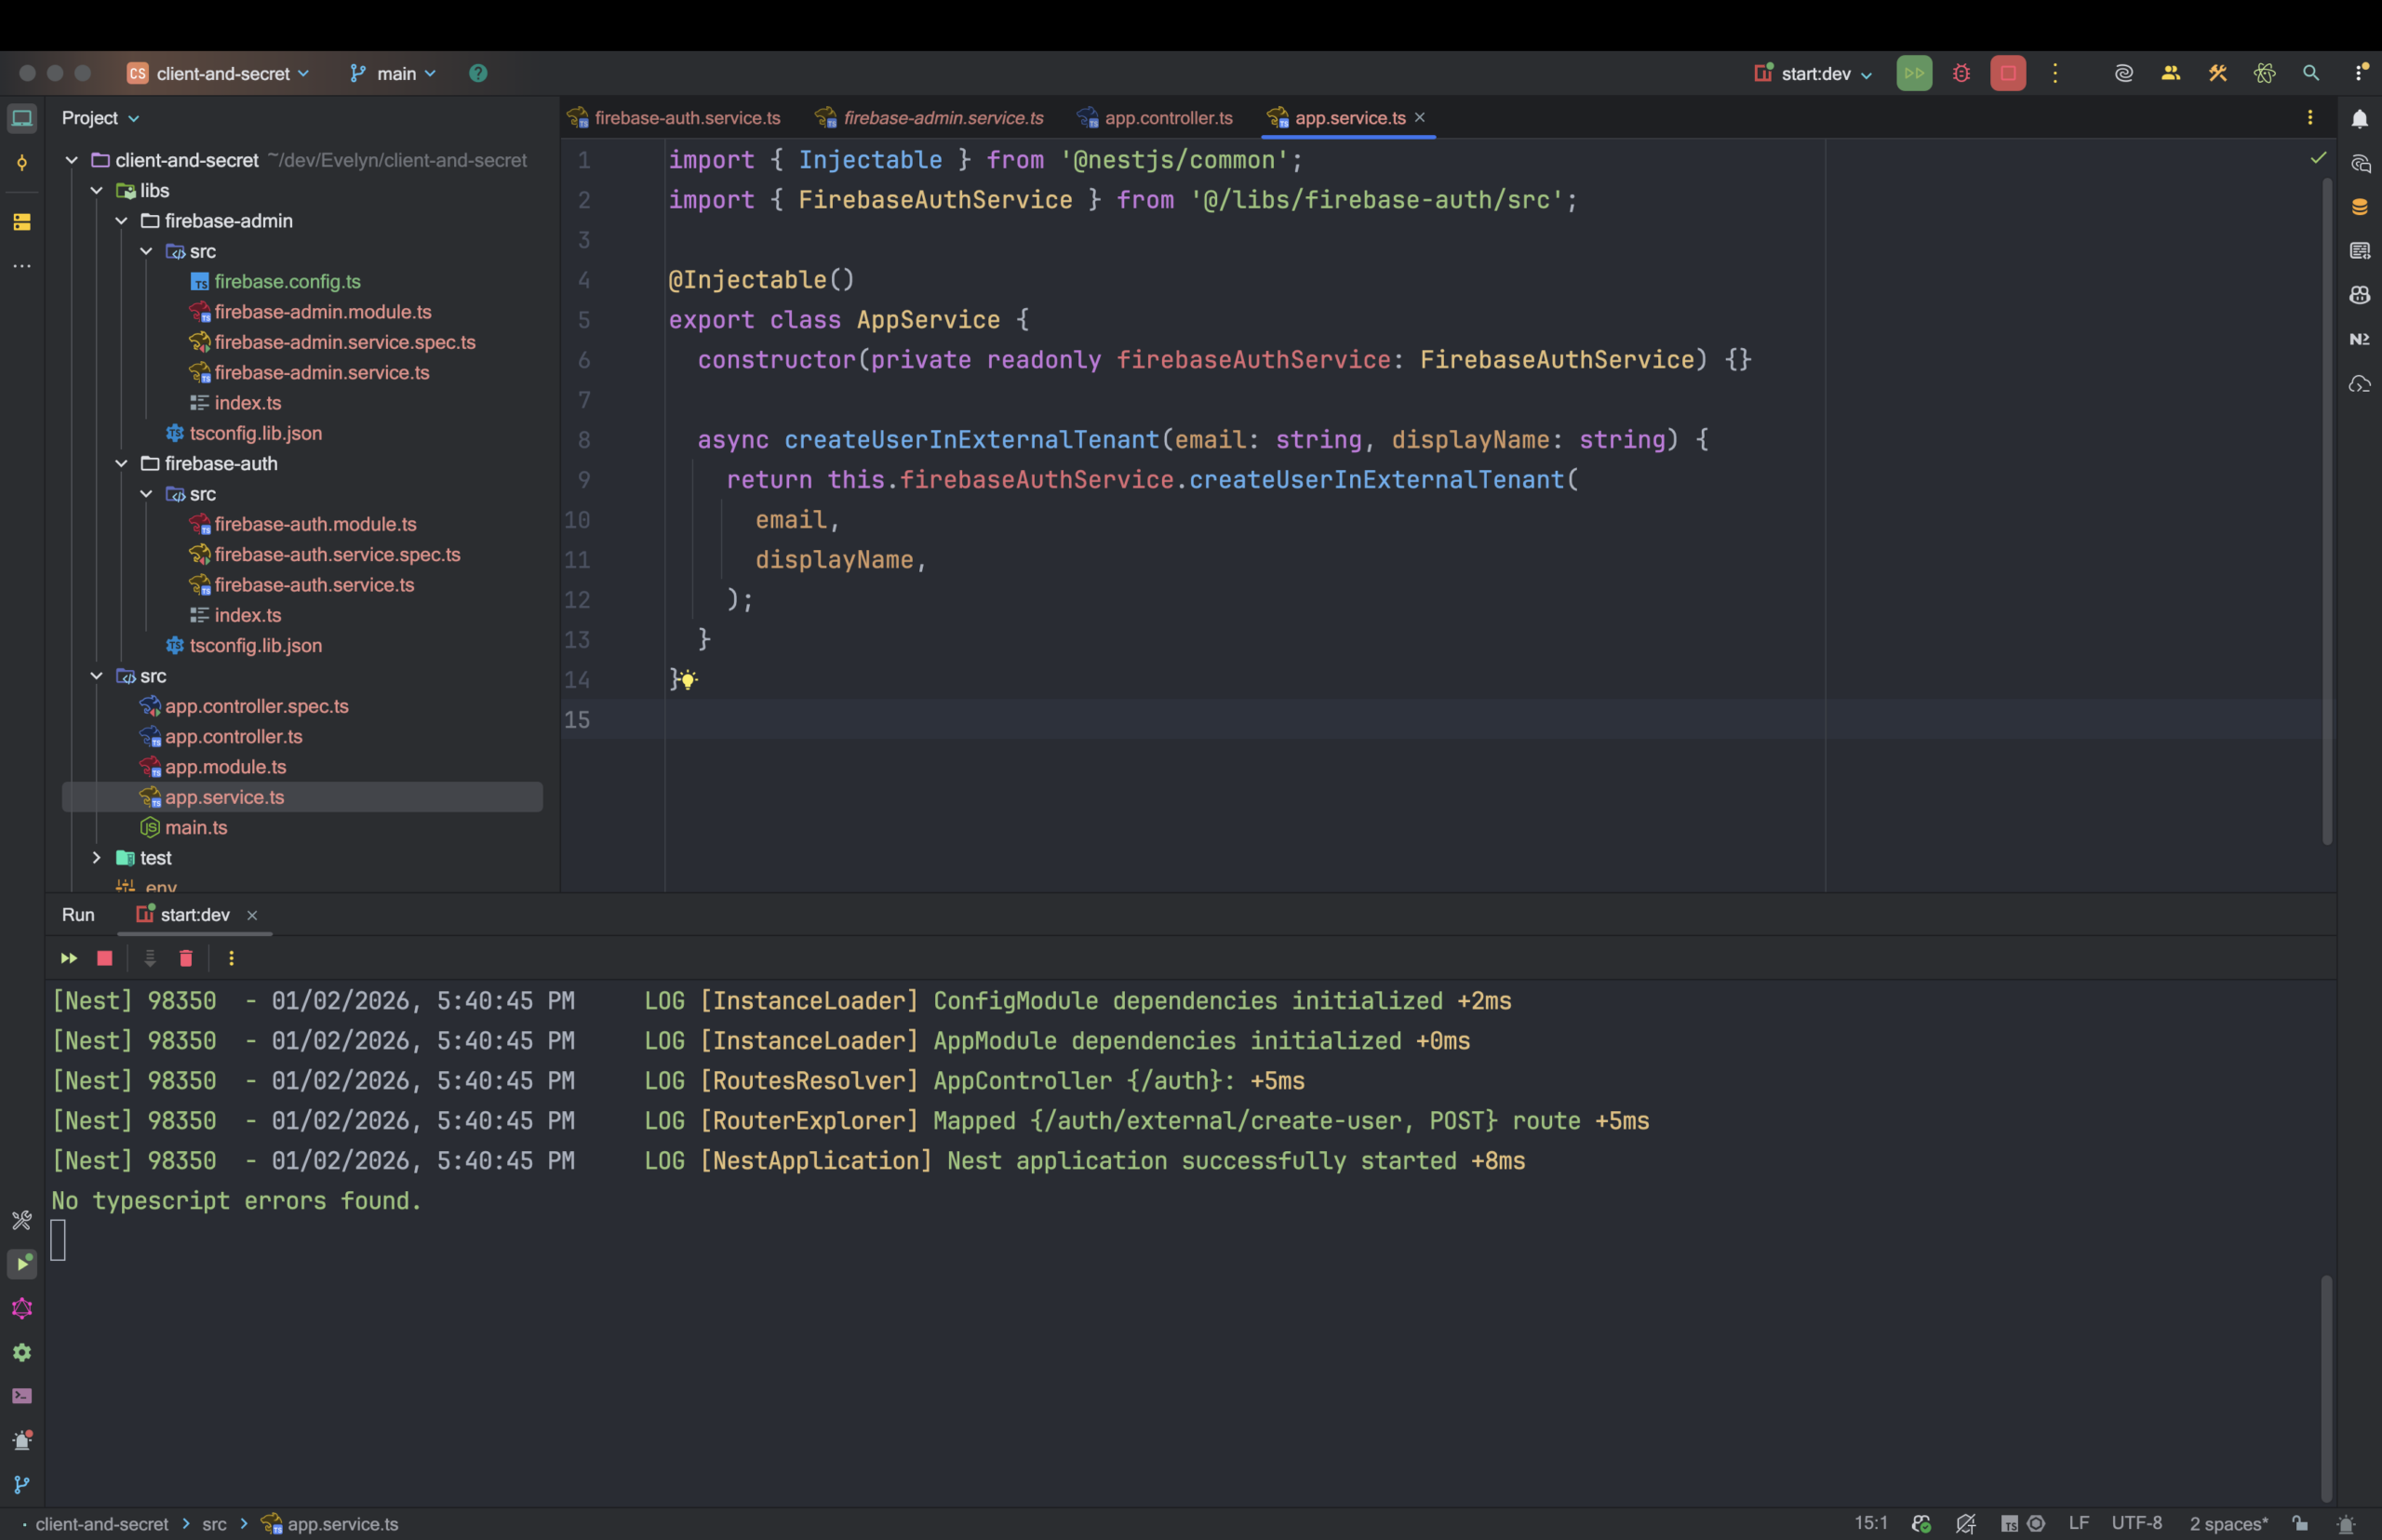Switch to the app.controller.ts tab
Viewport: 2382px width, 1540px height.
[1167, 118]
